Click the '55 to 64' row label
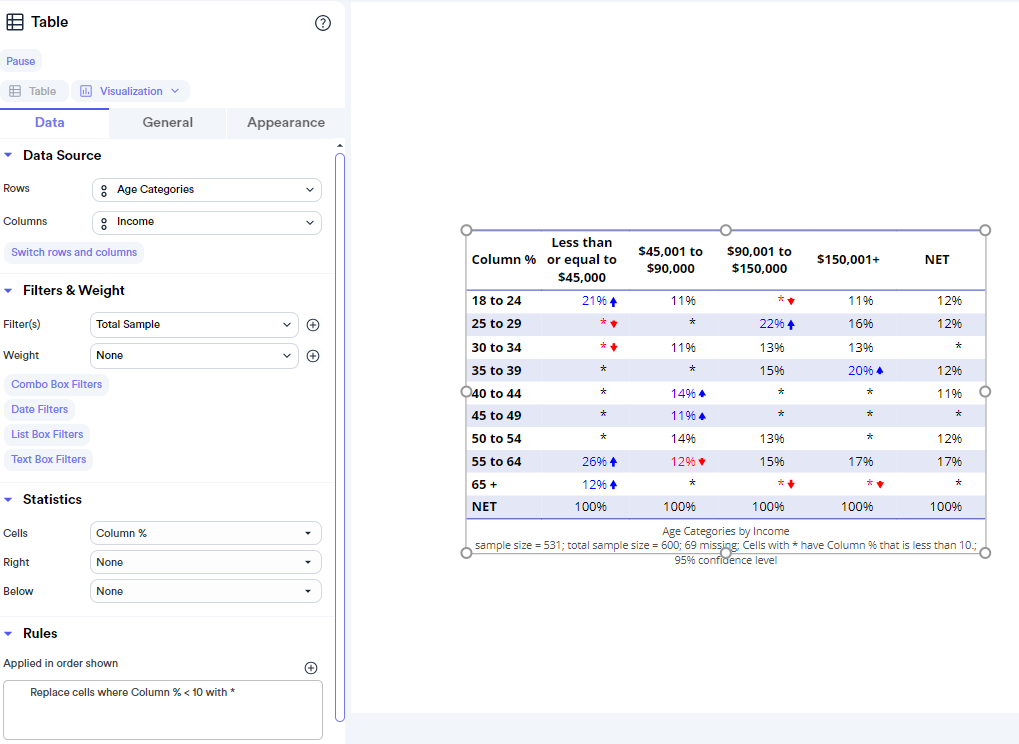The image size is (1019, 744). point(497,461)
